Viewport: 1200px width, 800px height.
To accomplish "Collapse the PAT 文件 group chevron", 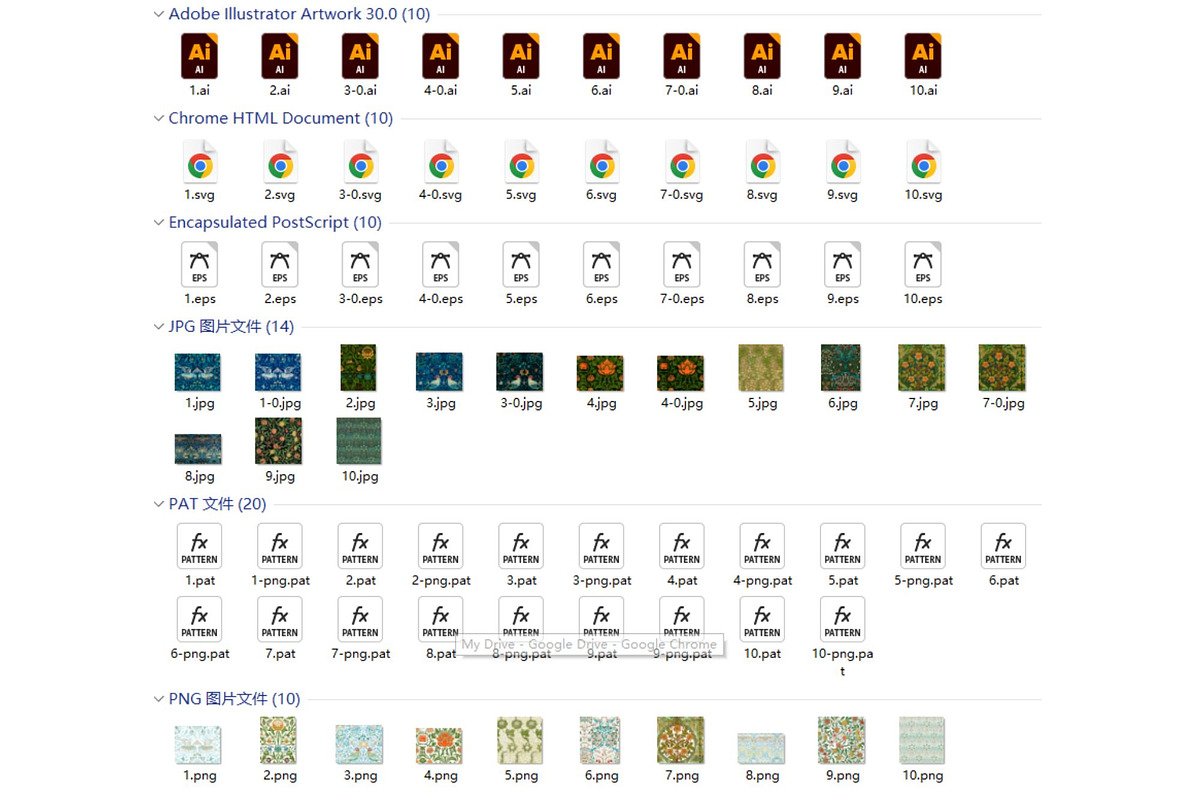I will [x=159, y=504].
